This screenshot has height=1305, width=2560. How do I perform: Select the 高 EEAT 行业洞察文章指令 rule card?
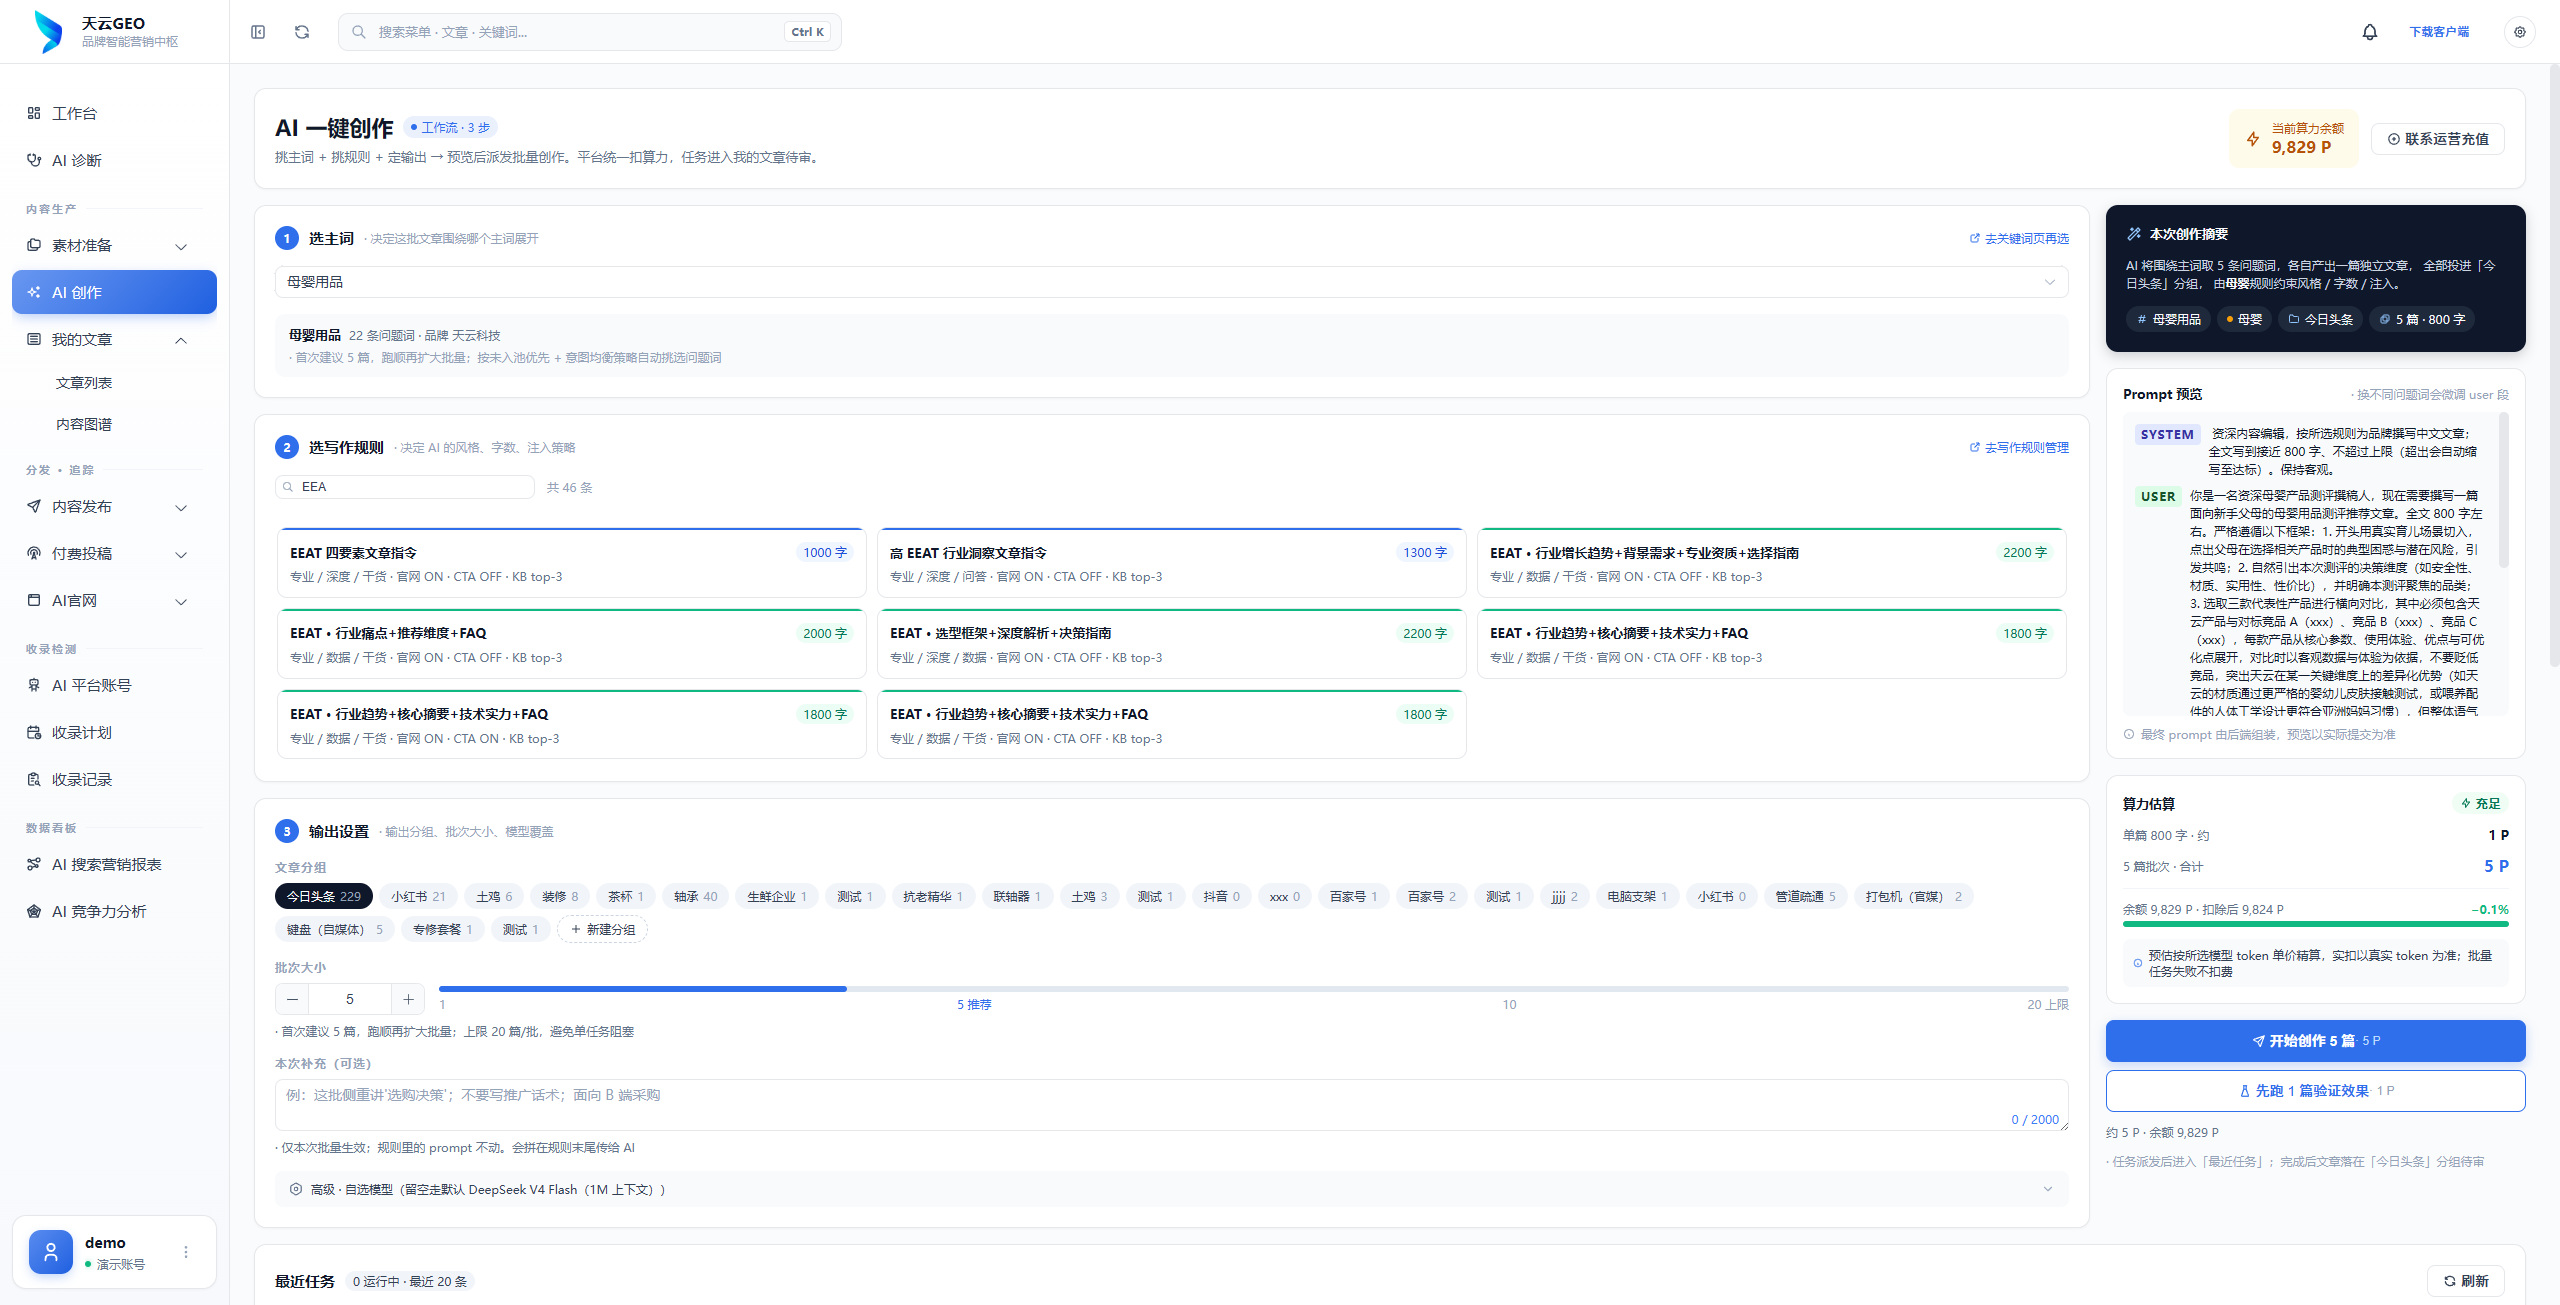(1171, 563)
